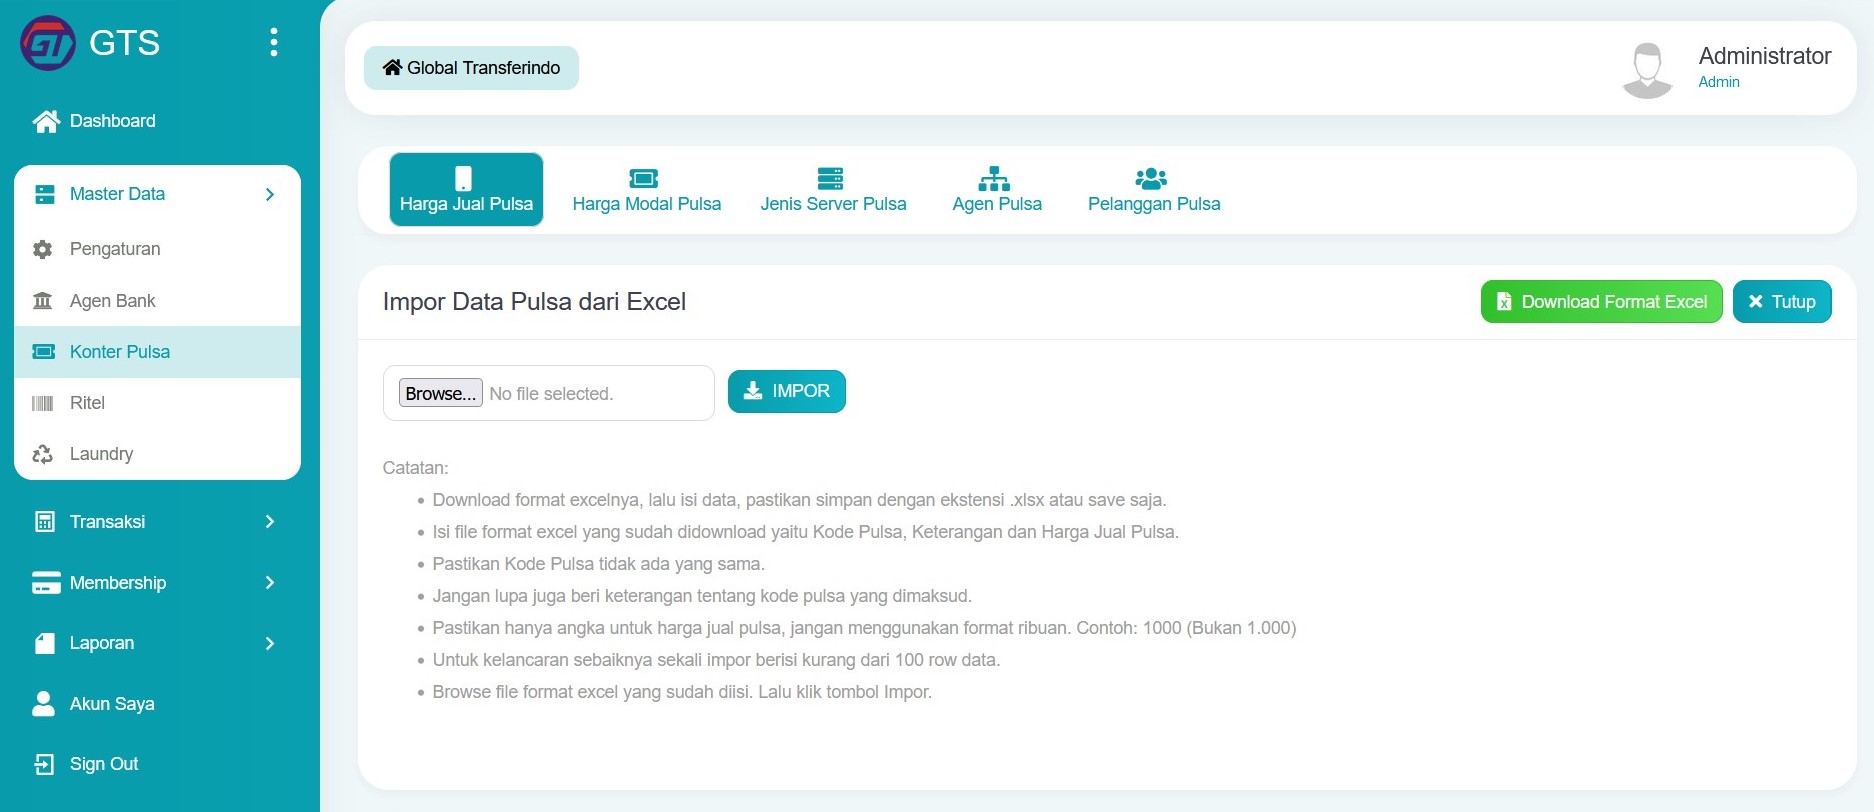Click the note about format ribuan
Viewport: 1874px width, 812px height.
click(x=864, y=628)
